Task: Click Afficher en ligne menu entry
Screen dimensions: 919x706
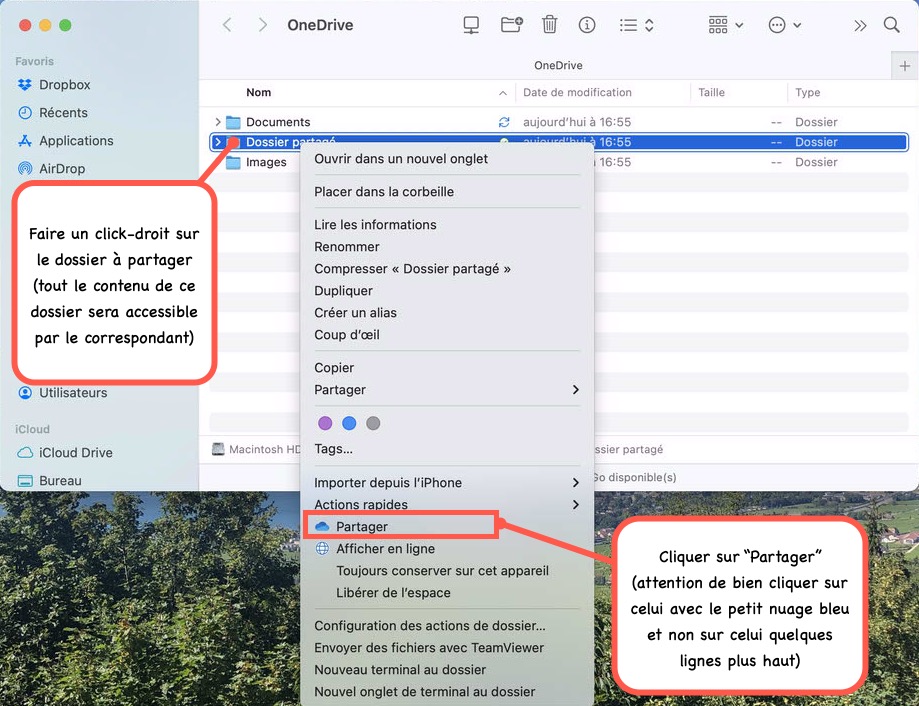Action: coord(385,549)
